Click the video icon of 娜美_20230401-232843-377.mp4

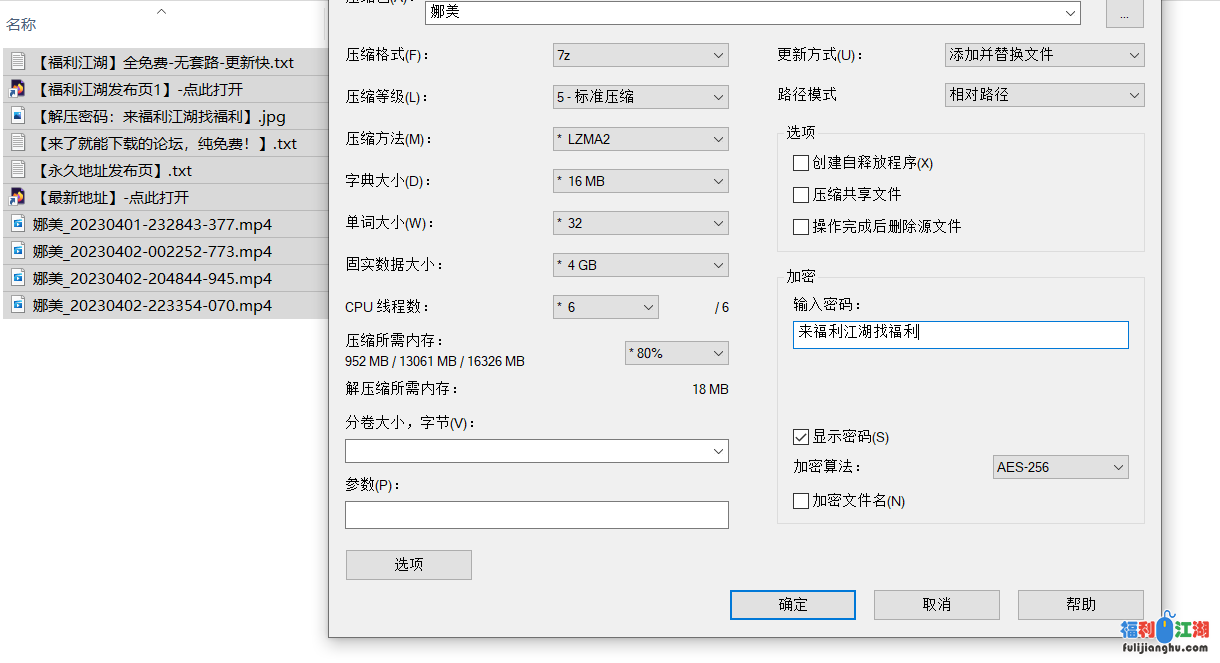tap(17, 224)
